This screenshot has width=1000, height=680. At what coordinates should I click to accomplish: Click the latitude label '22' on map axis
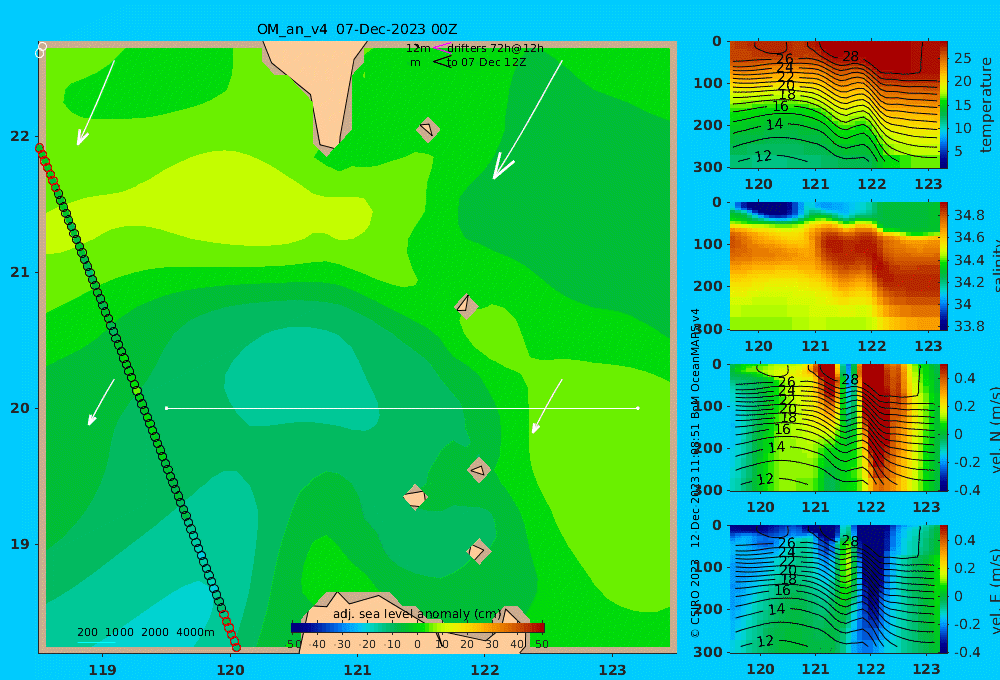(20, 136)
